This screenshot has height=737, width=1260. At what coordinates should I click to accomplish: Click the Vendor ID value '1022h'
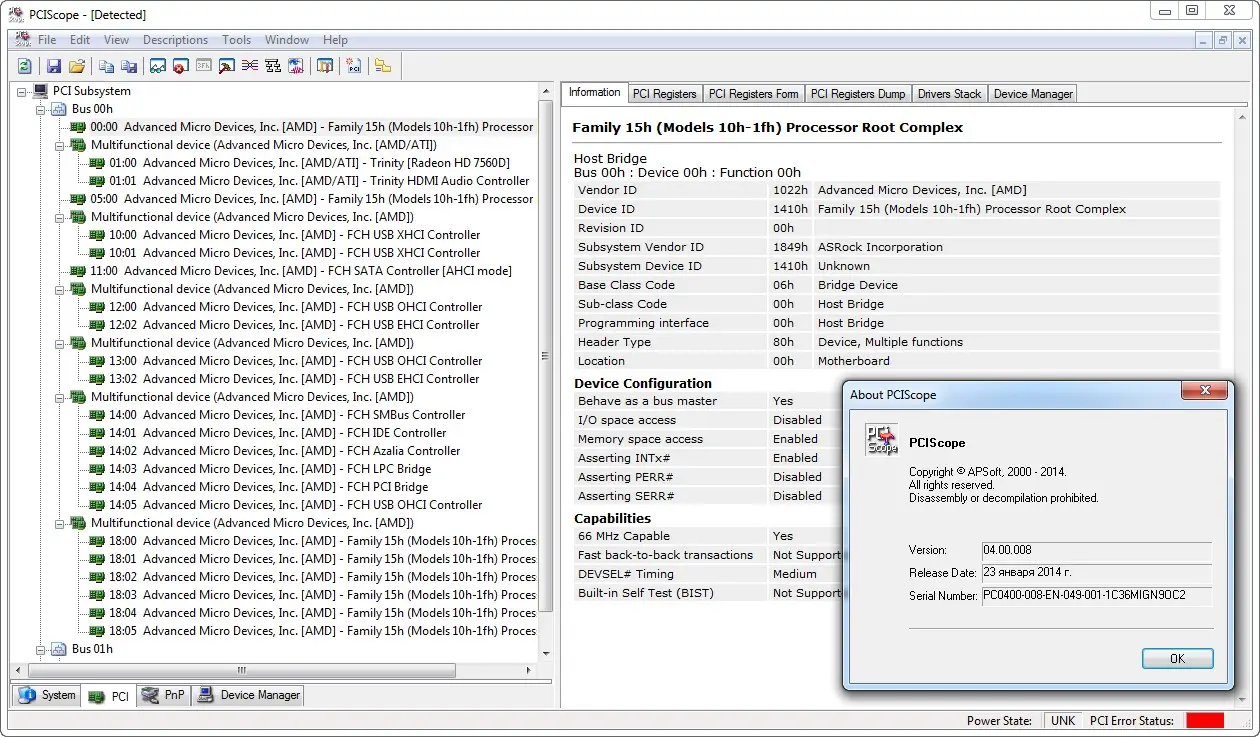[x=790, y=190]
